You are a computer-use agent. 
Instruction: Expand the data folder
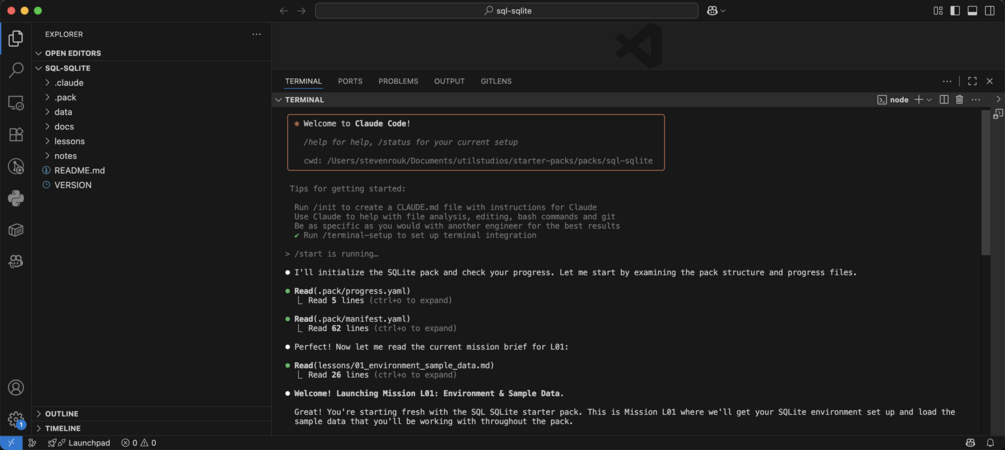(x=151, y=112)
